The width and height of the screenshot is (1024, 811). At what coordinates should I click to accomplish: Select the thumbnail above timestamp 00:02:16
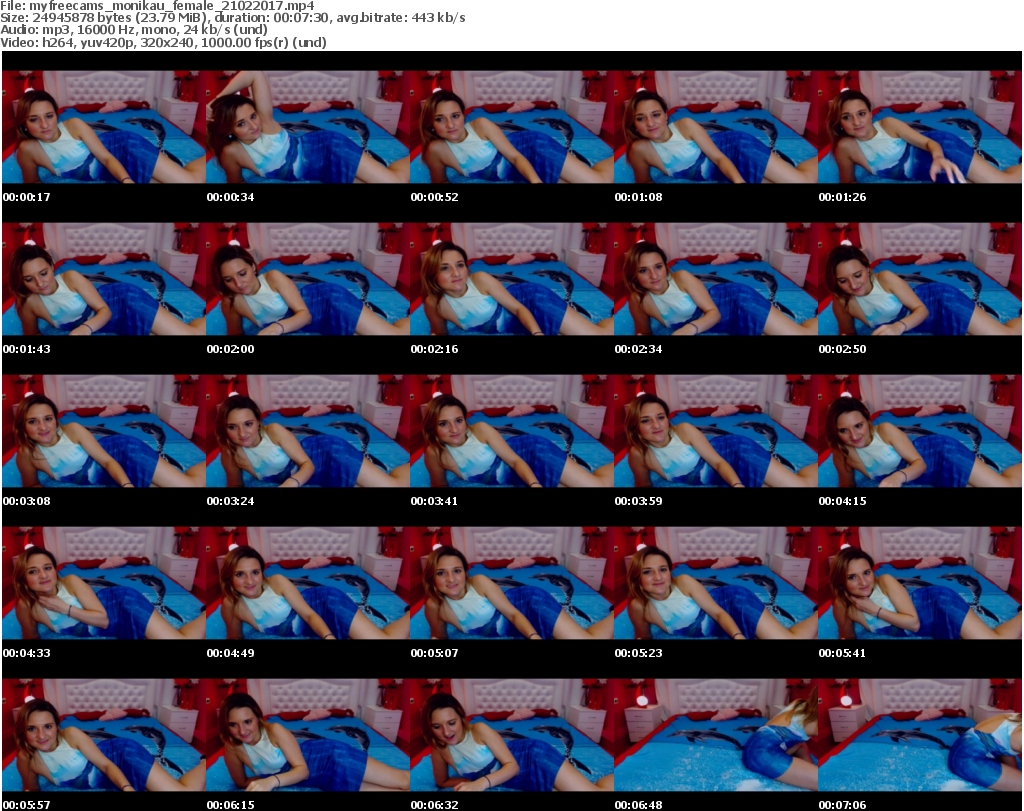pos(511,279)
